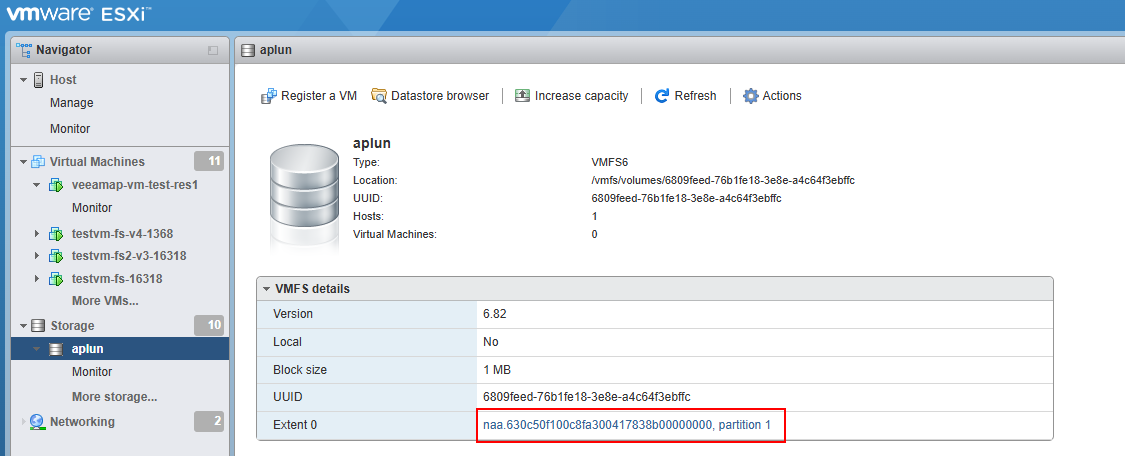Click More storage... link
Screen dimensions: 1125x456
point(115,396)
